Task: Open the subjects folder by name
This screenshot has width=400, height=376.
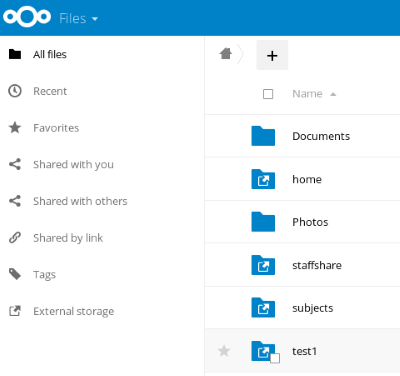Action: [313, 308]
